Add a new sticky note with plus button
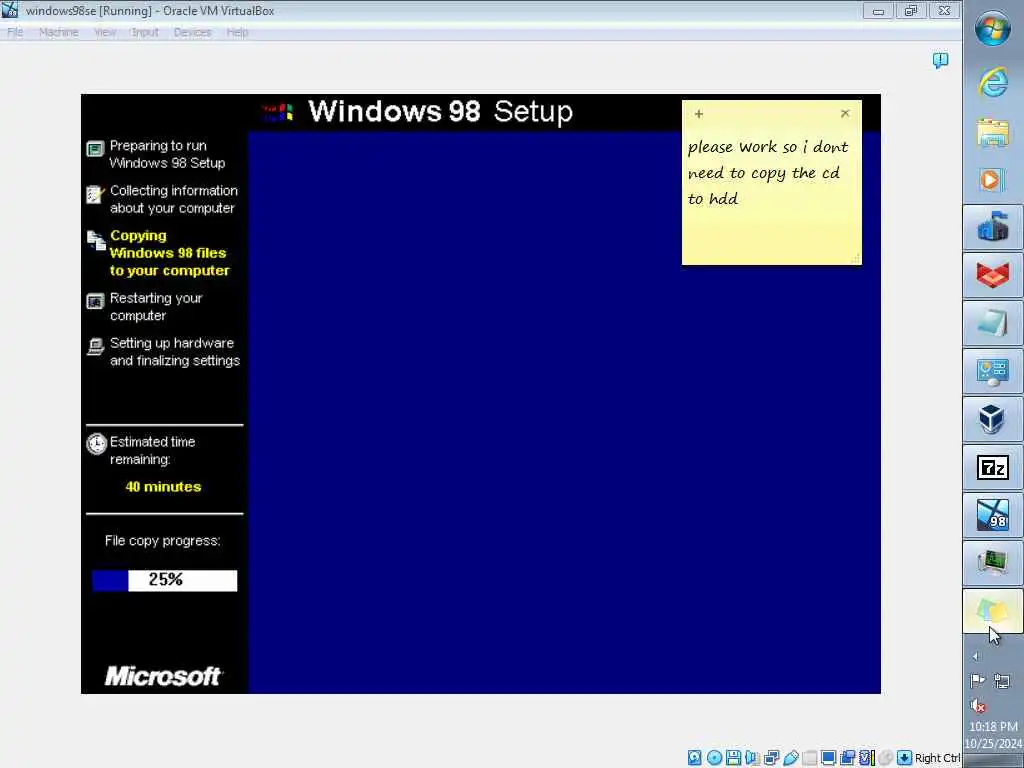 coord(699,114)
